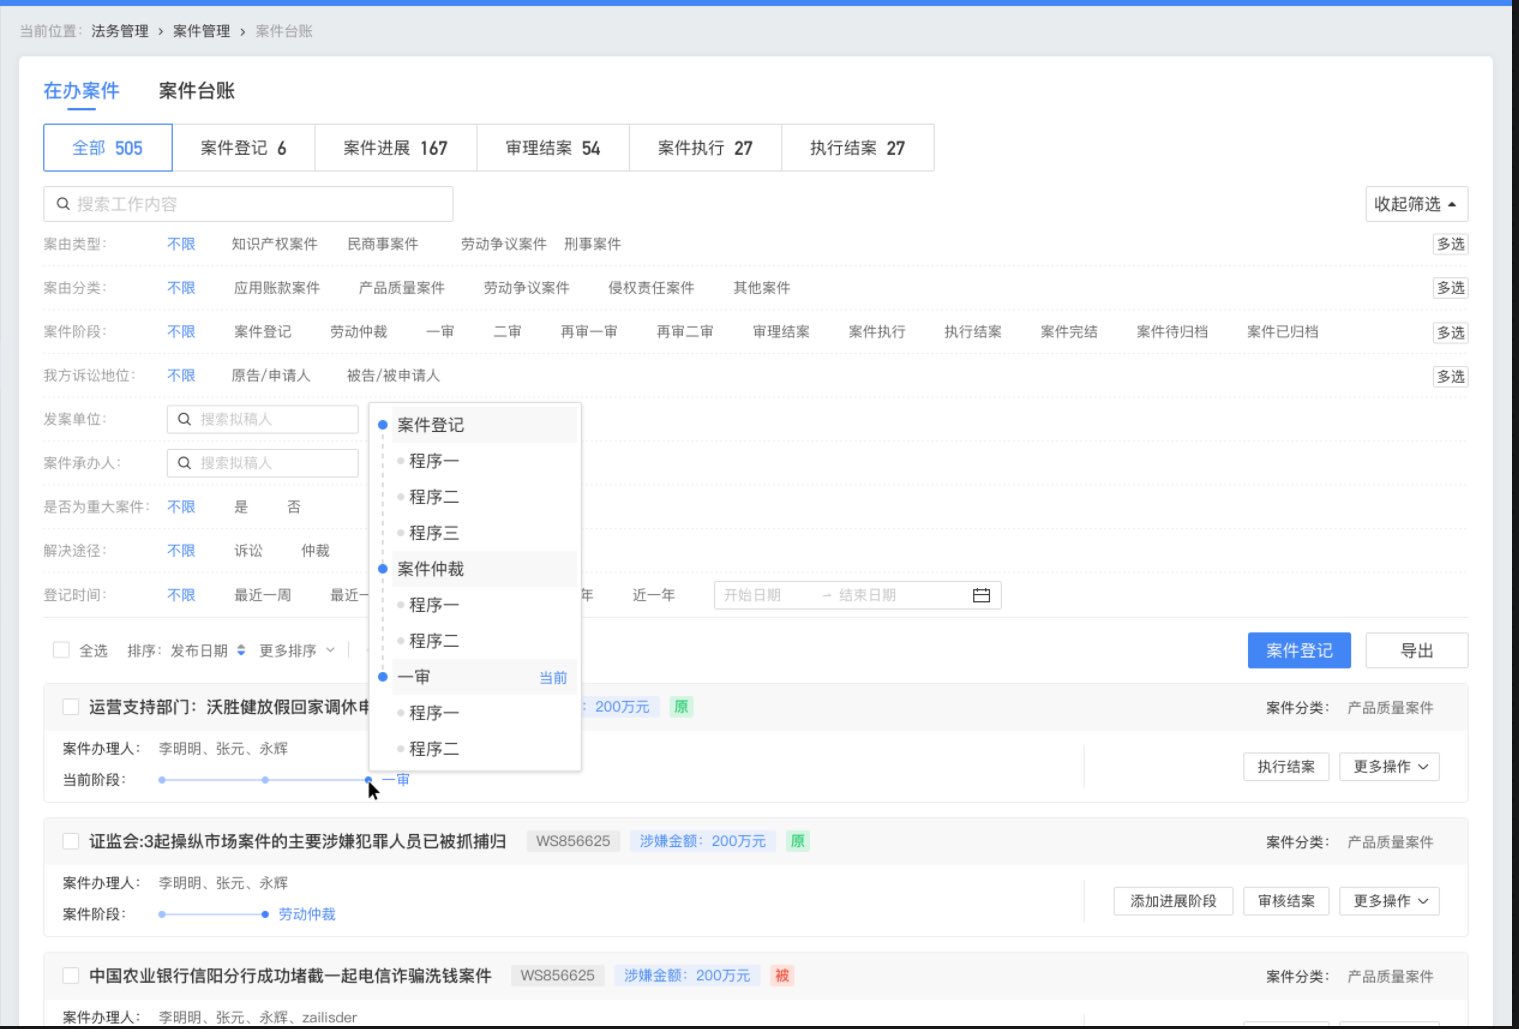Switch to 案件台账 tab

pos(197,91)
